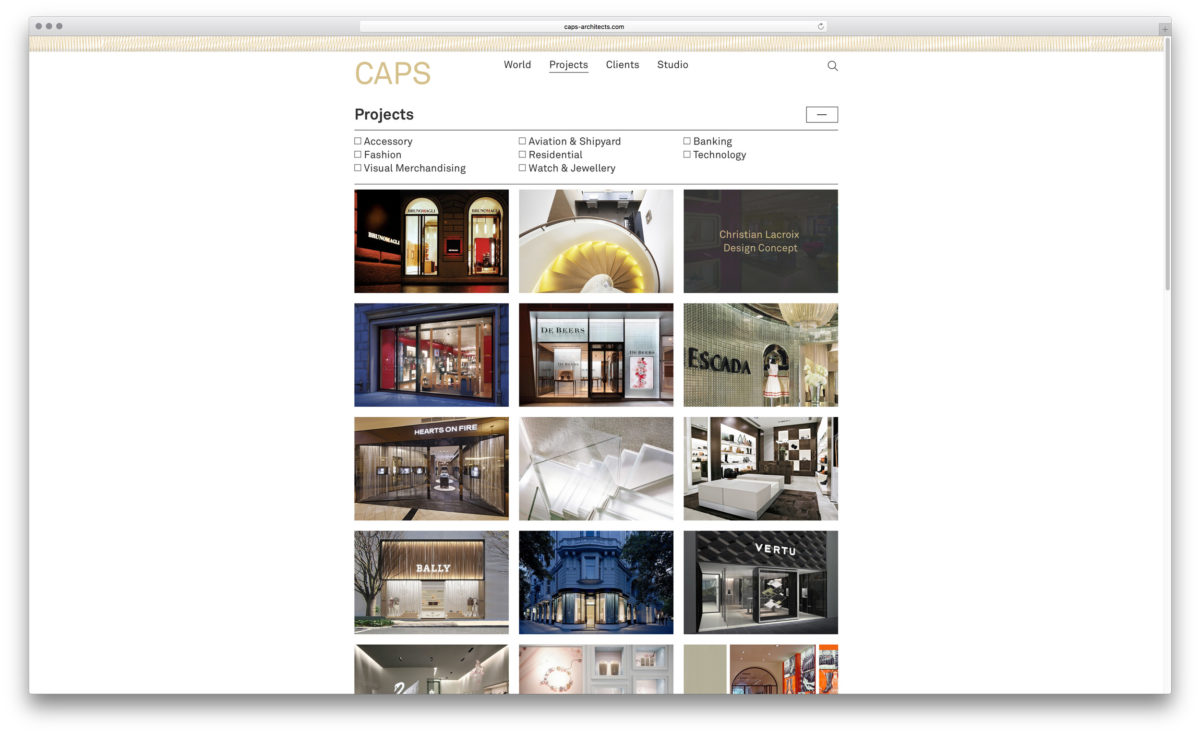Open a new tab with plus icon
This screenshot has height=735, width=1200.
[x=1164, y=29]
